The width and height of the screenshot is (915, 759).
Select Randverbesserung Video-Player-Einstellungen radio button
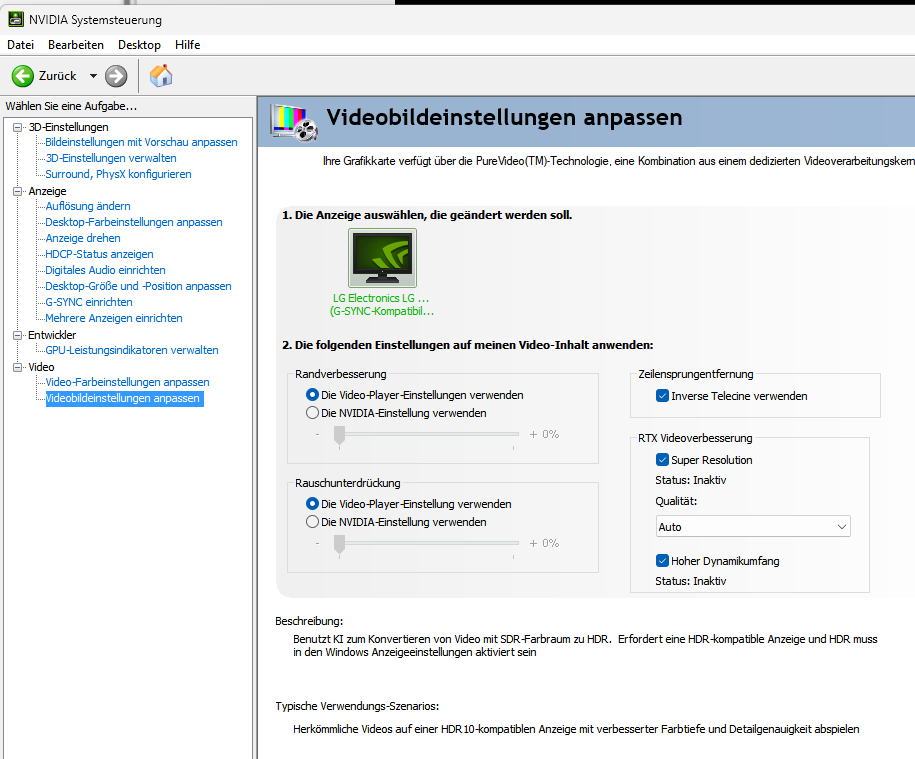[312, 395]
